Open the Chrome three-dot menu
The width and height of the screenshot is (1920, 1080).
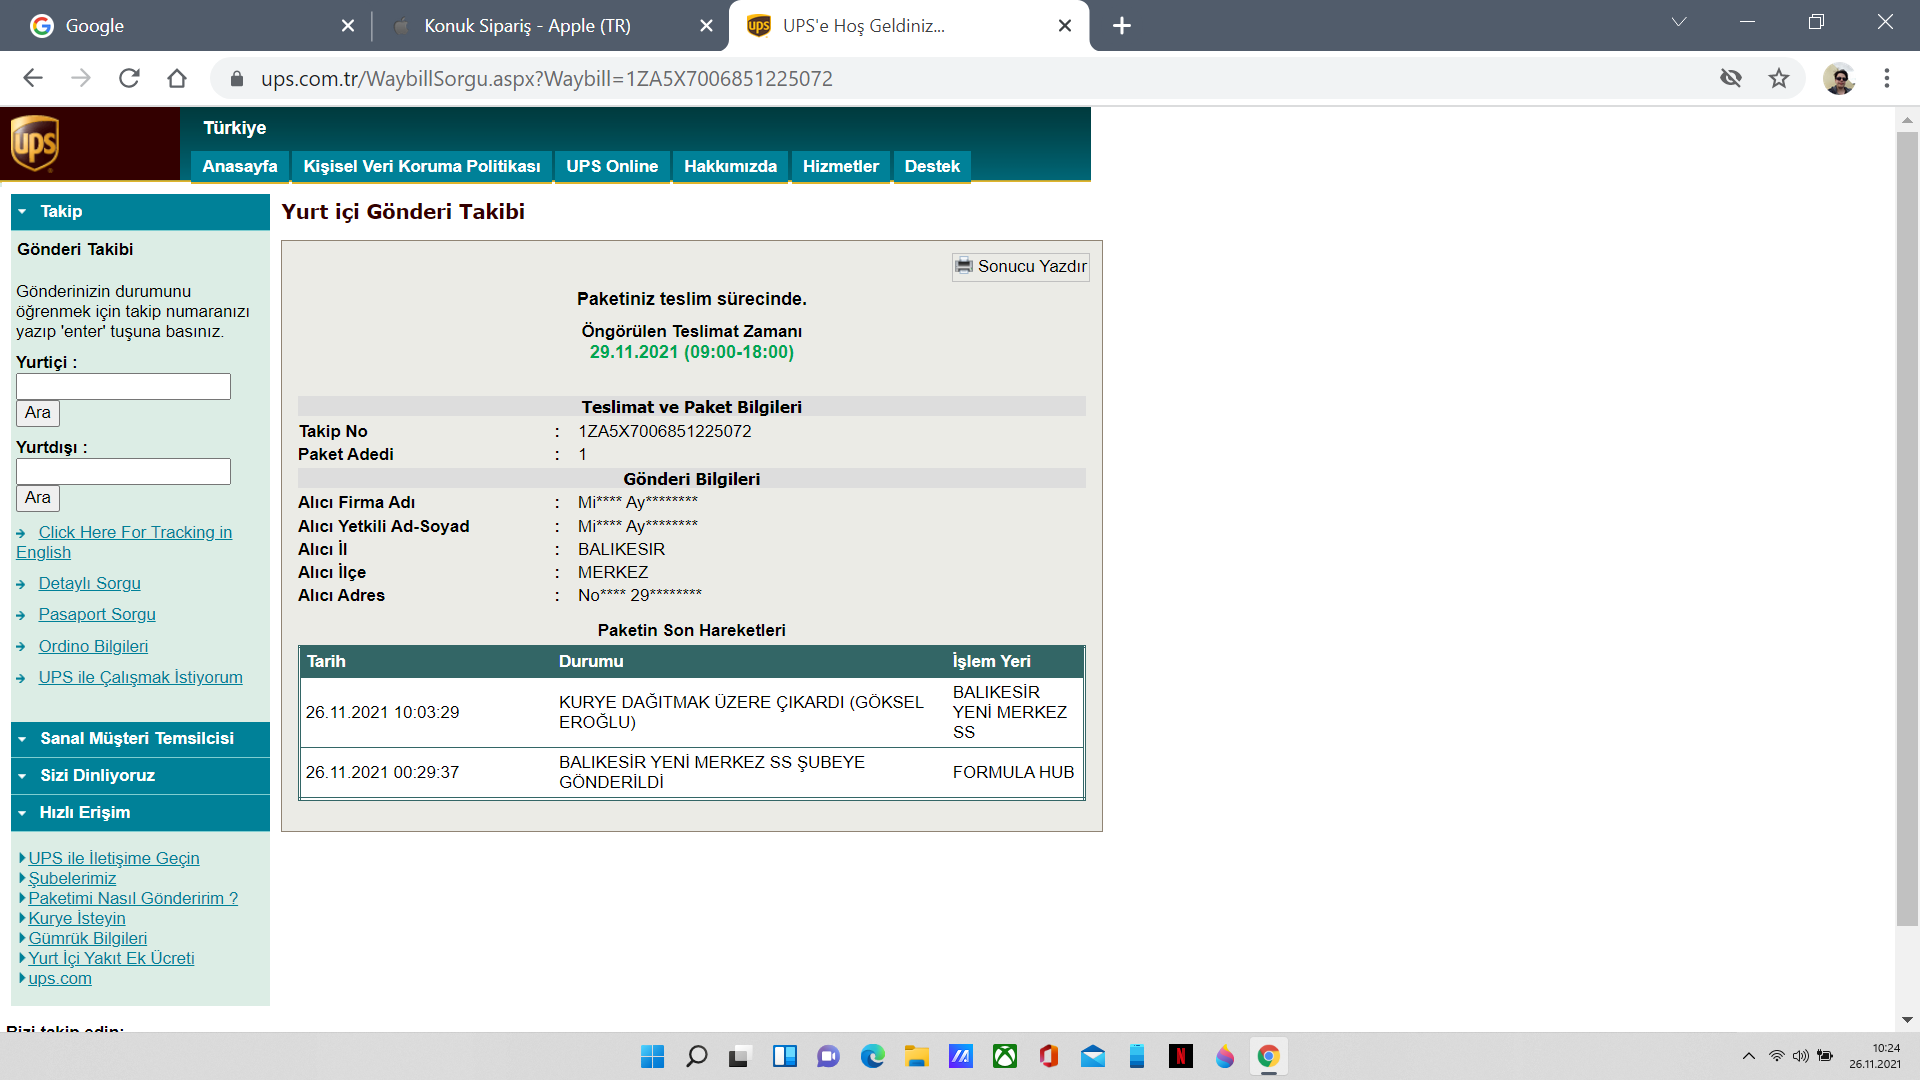pos(1887,78)
